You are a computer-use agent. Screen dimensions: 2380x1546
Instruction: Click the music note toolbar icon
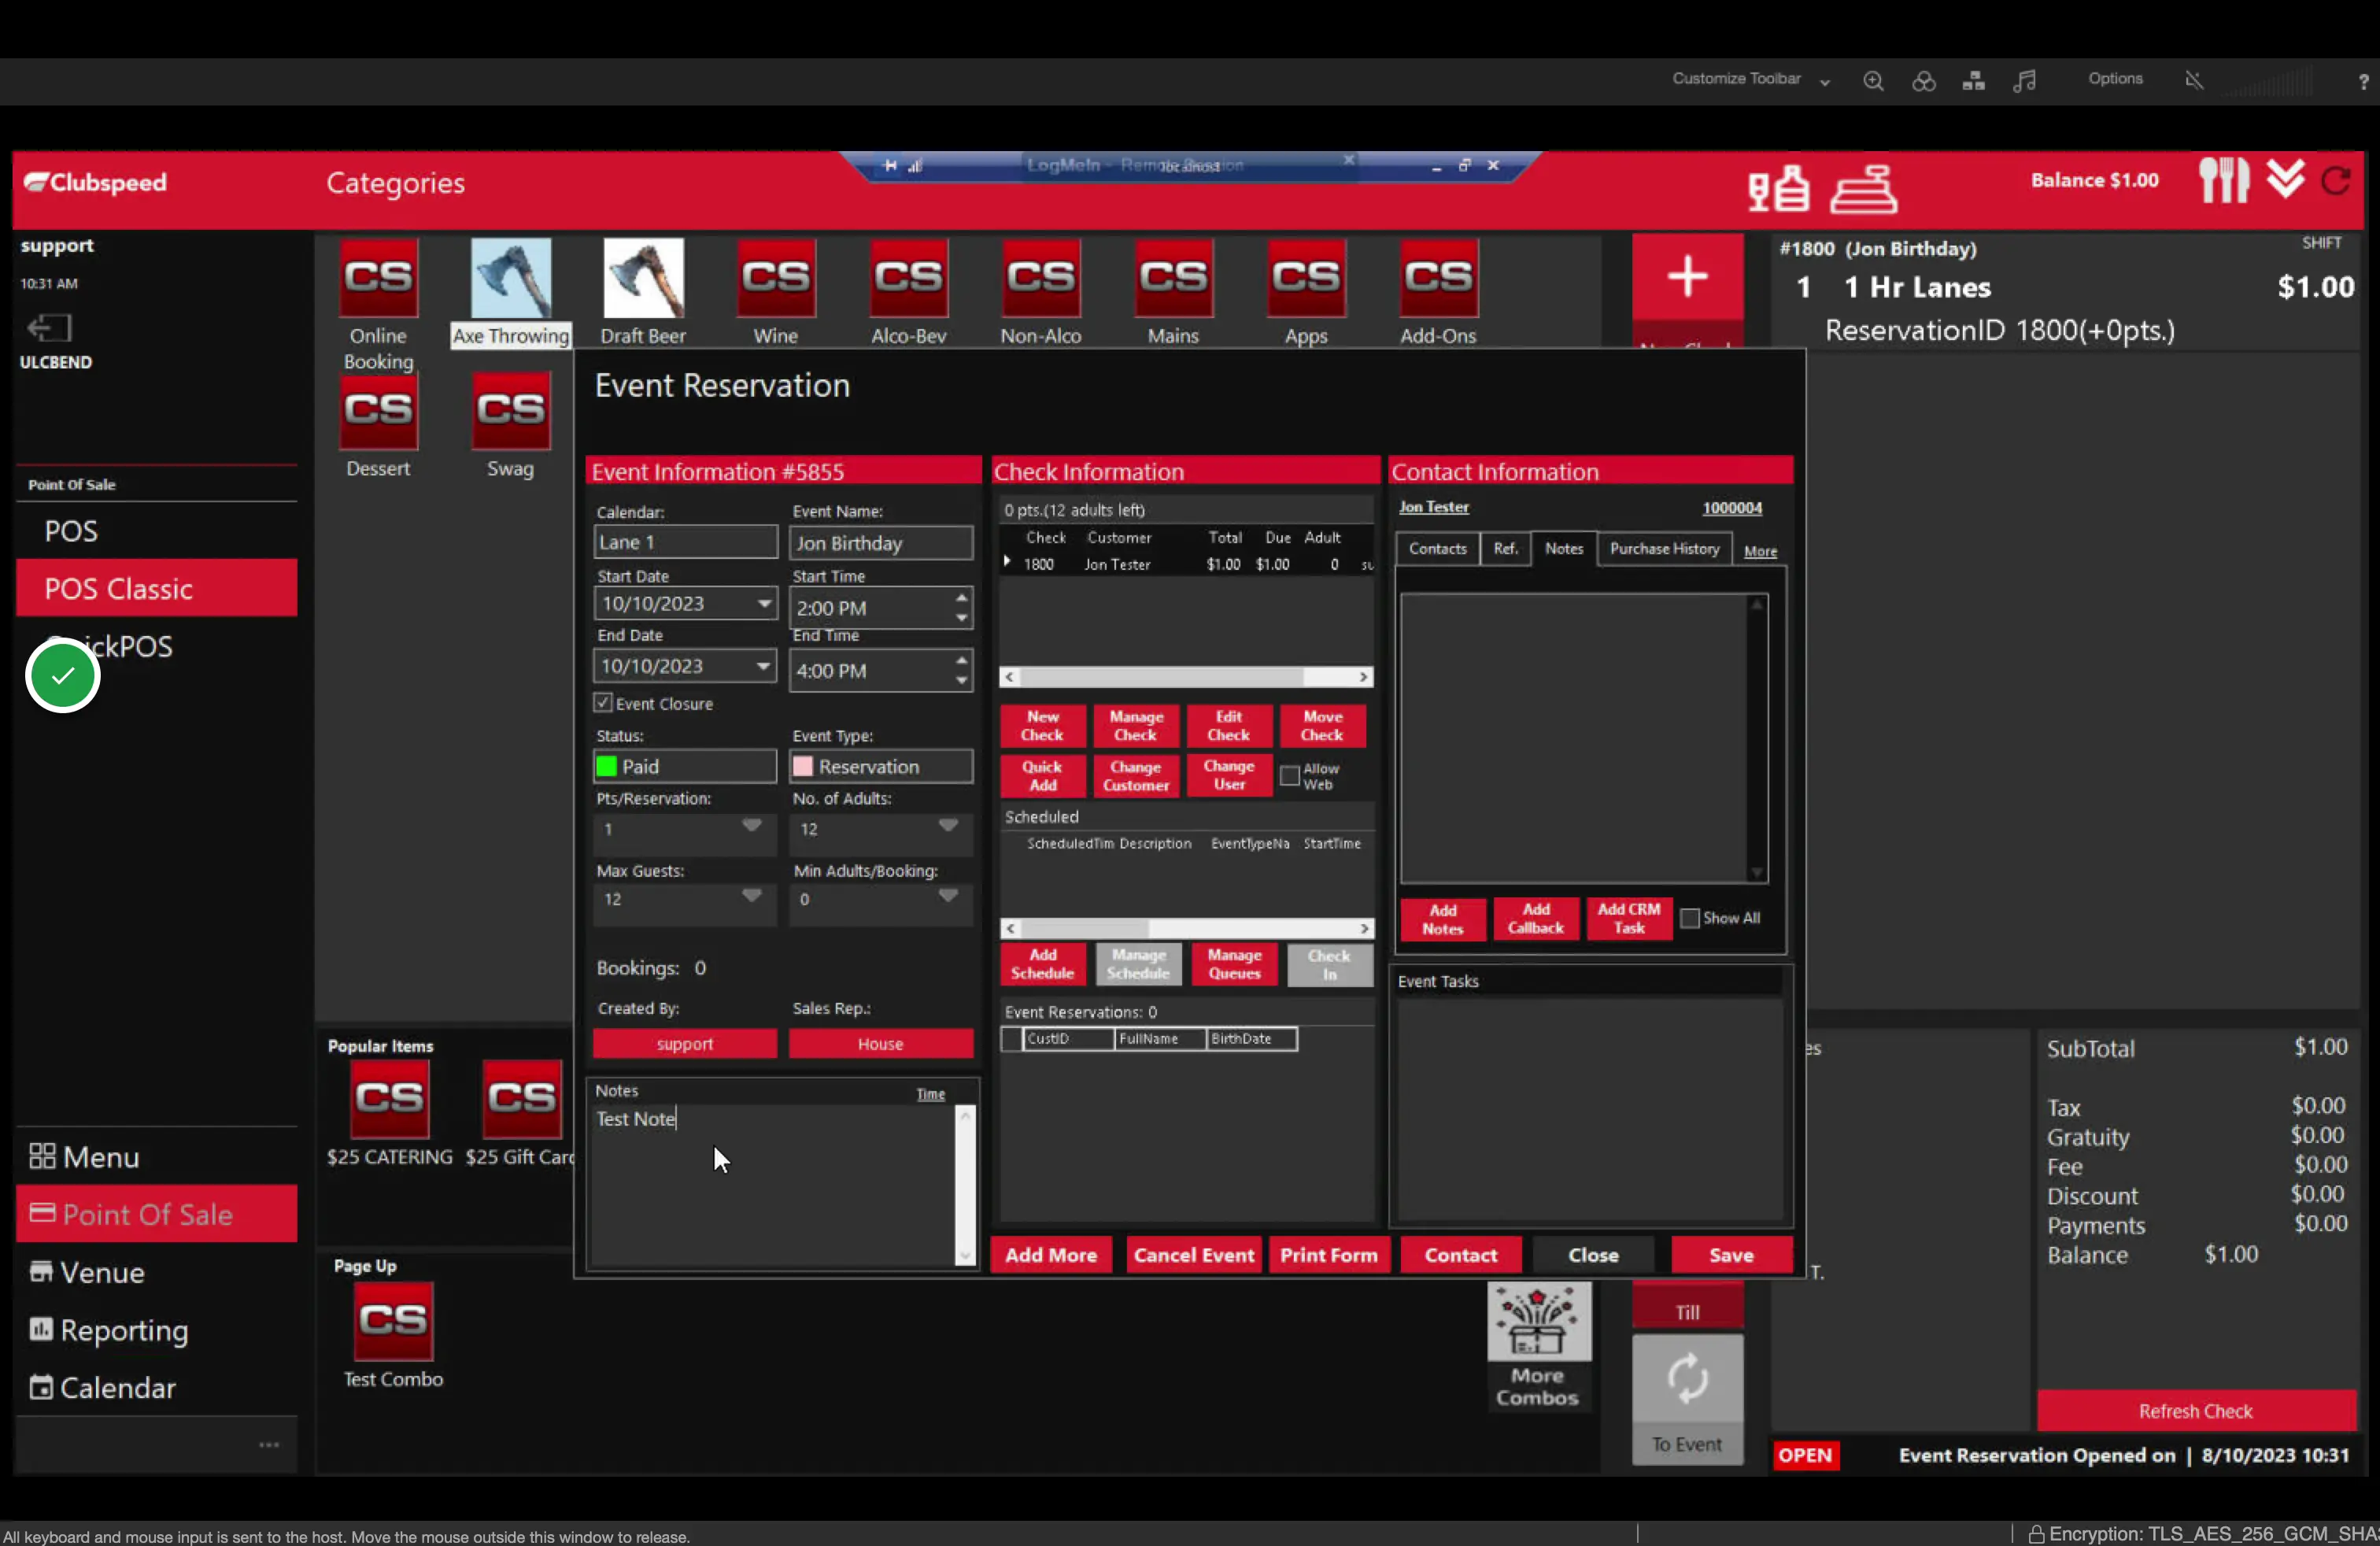(2024, 81)
